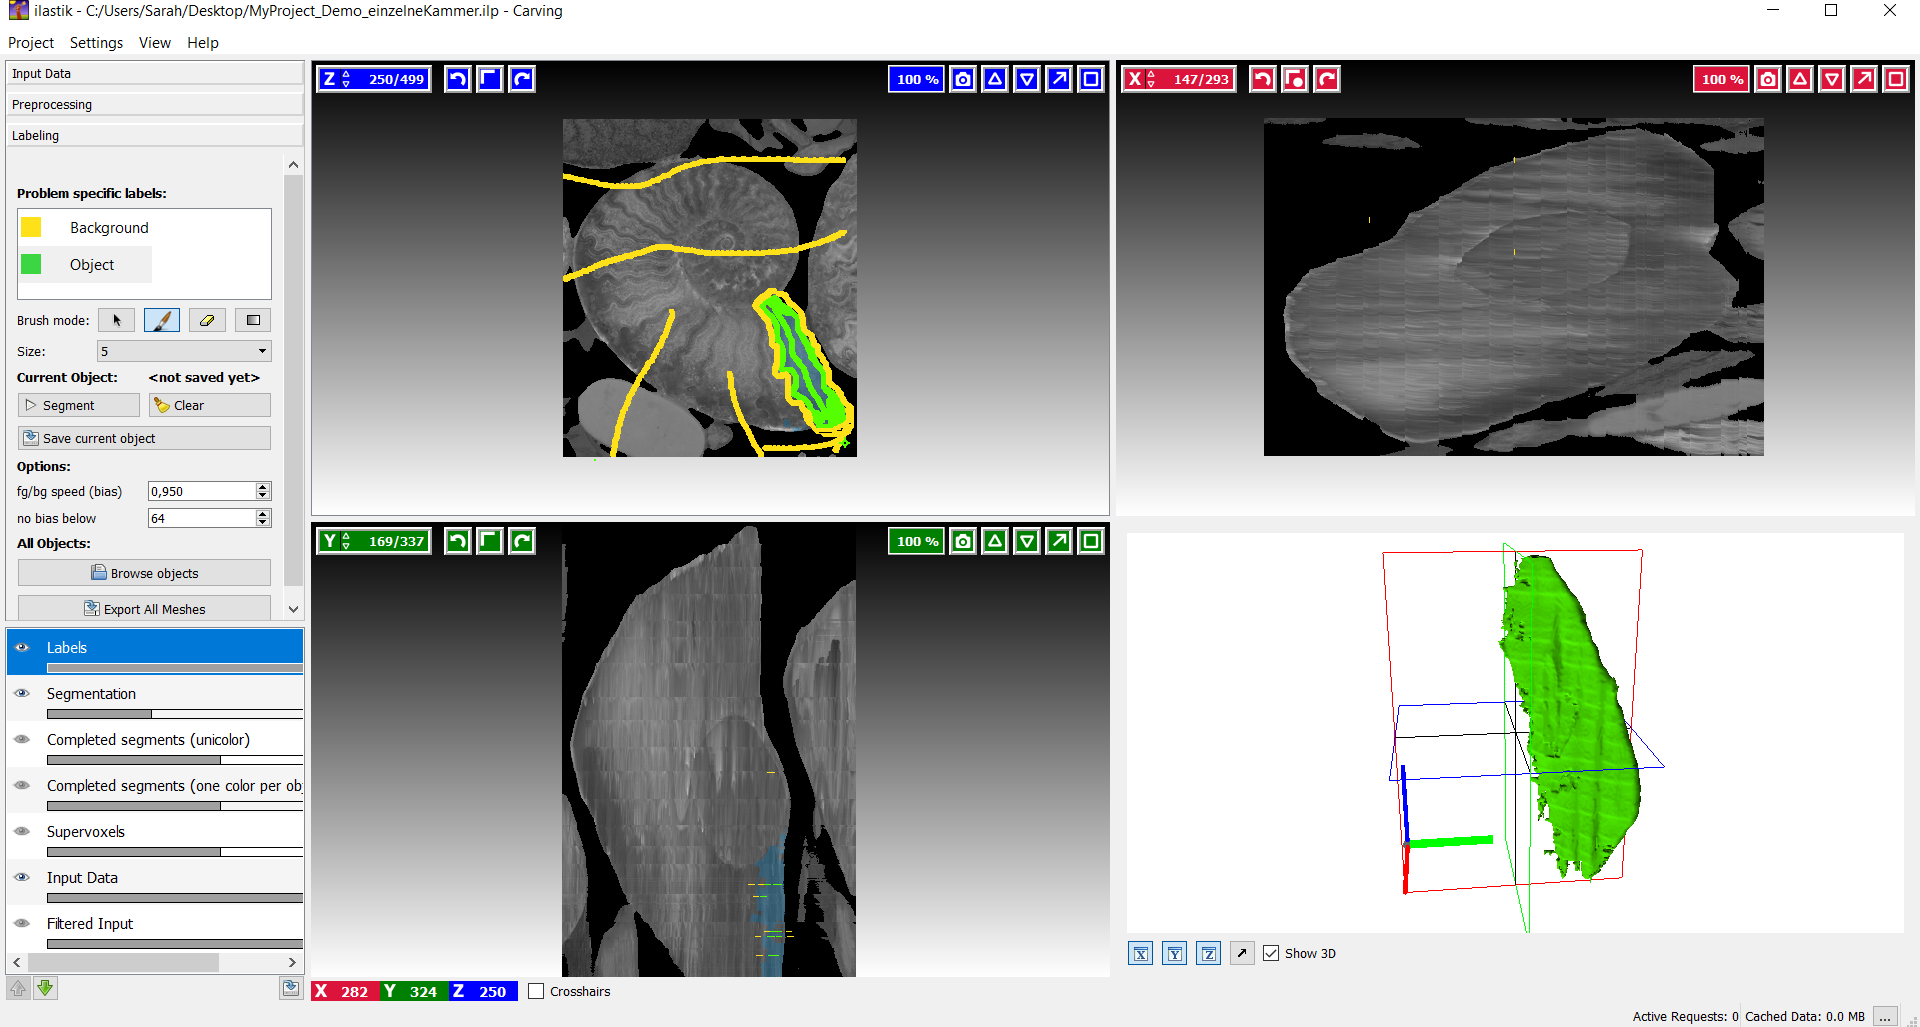
Task: Open Browse objects
Action: 144,573
